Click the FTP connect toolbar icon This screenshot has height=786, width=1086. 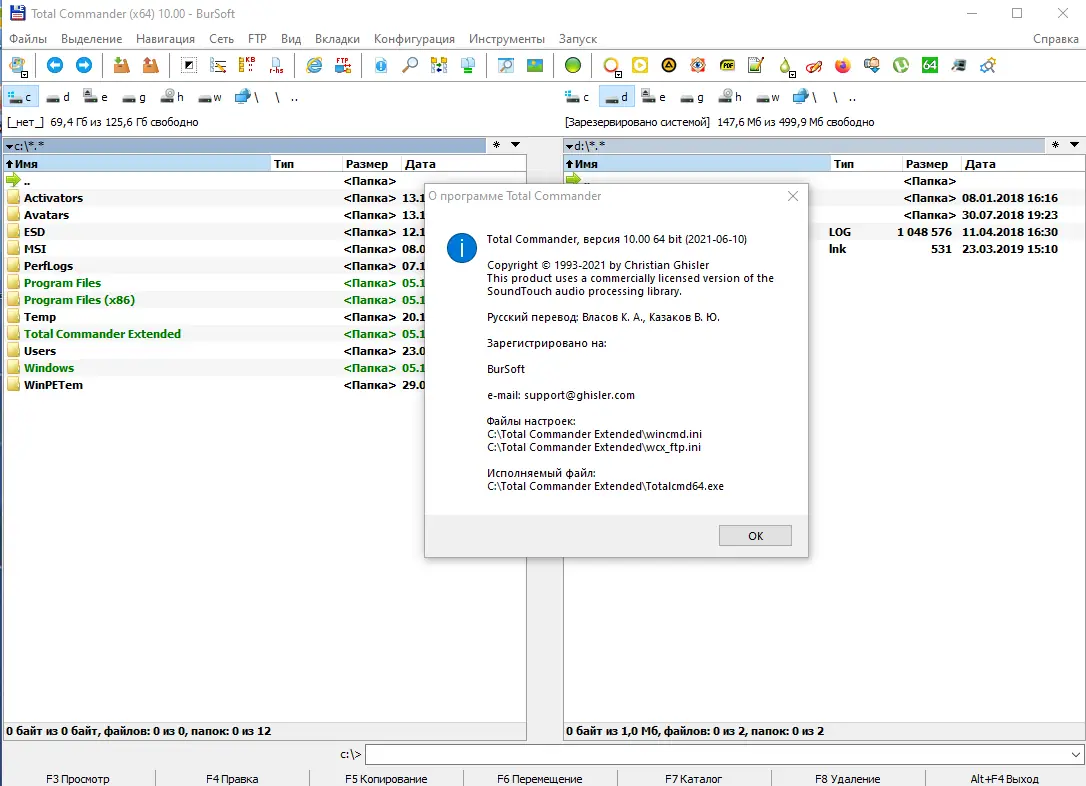[343, 65]
